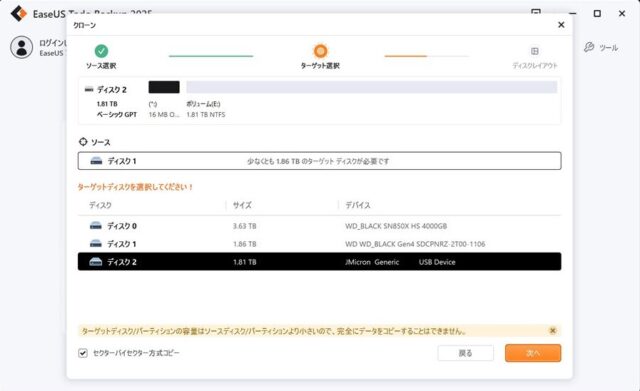Select Disk 1 WD_BLACK Gen4 row

(319, 244)
